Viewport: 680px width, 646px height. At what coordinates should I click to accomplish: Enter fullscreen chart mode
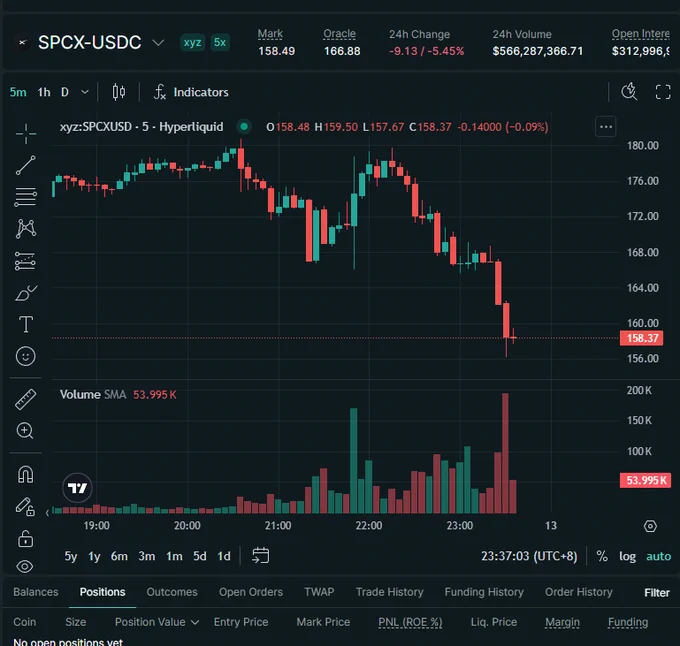[663, 92]
